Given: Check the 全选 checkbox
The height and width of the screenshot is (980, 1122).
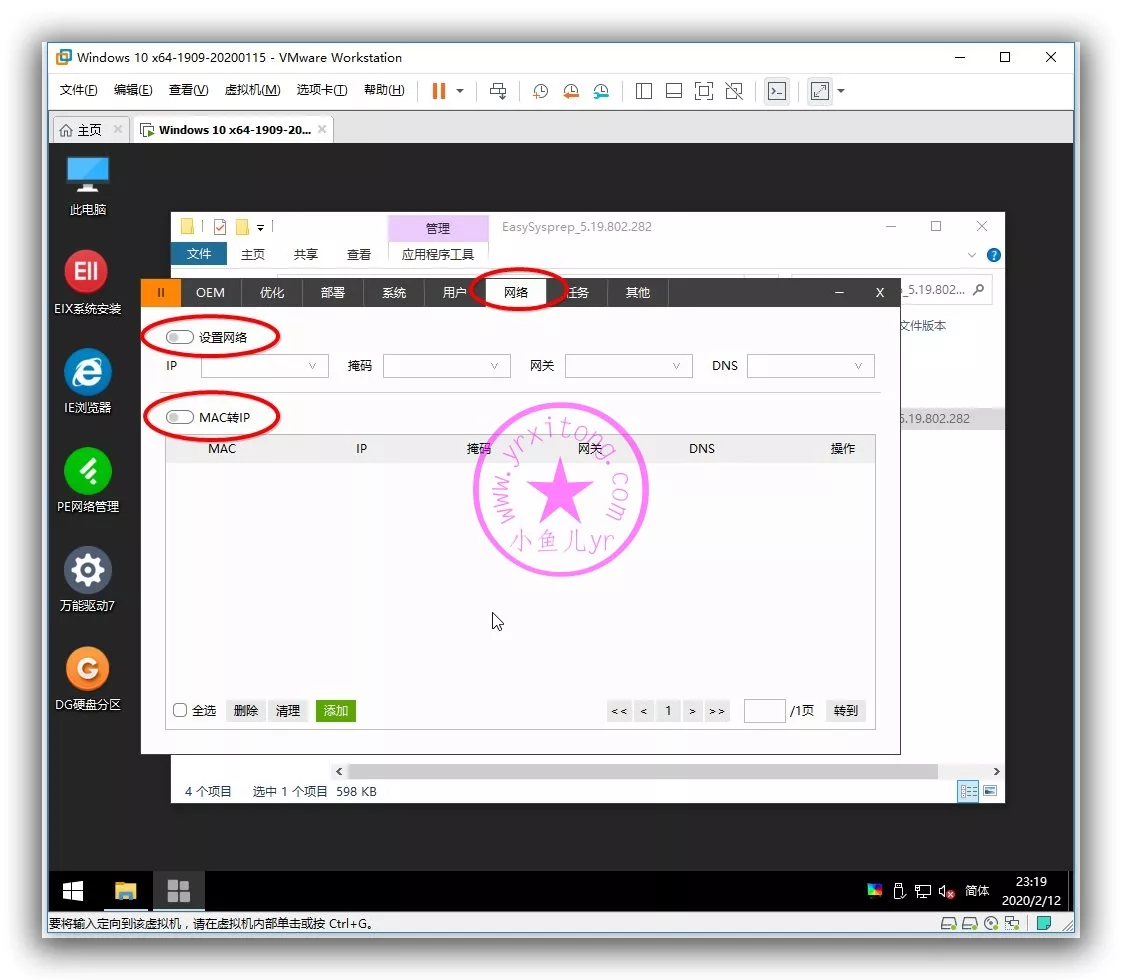Looking at the screenshot, I should pos(180,710).
